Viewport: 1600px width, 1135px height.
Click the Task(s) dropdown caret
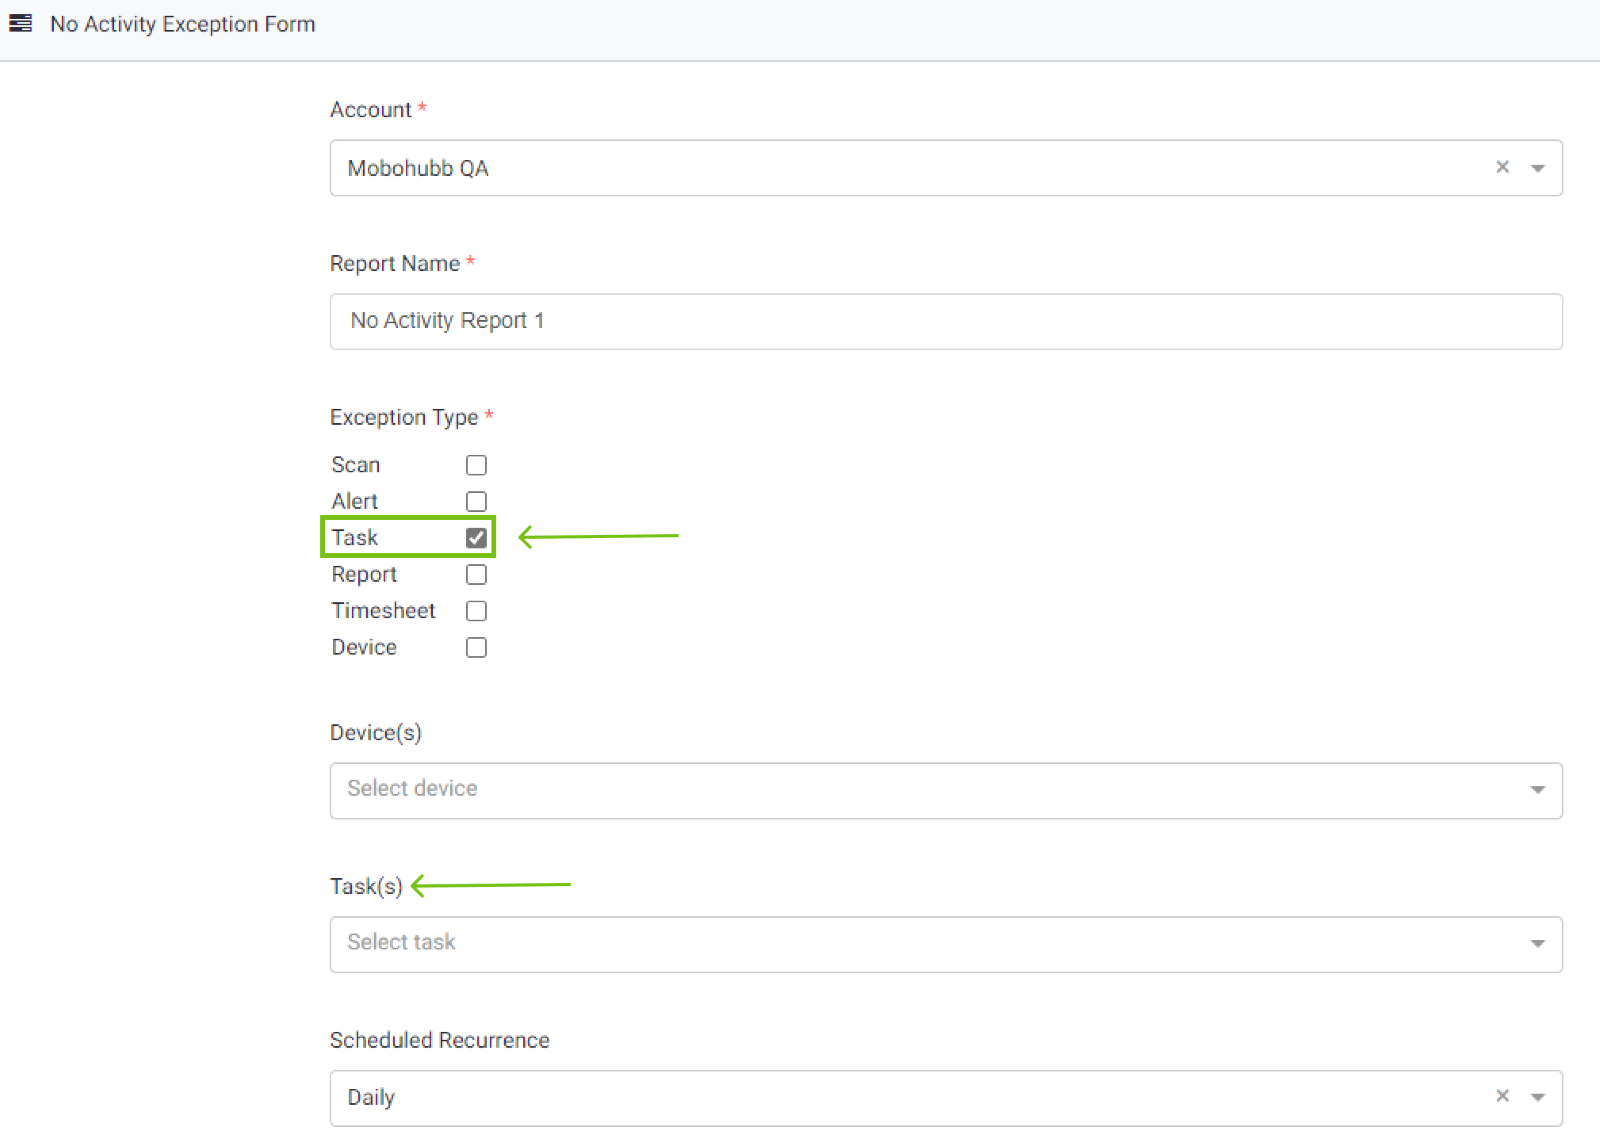pos(1538,943)
